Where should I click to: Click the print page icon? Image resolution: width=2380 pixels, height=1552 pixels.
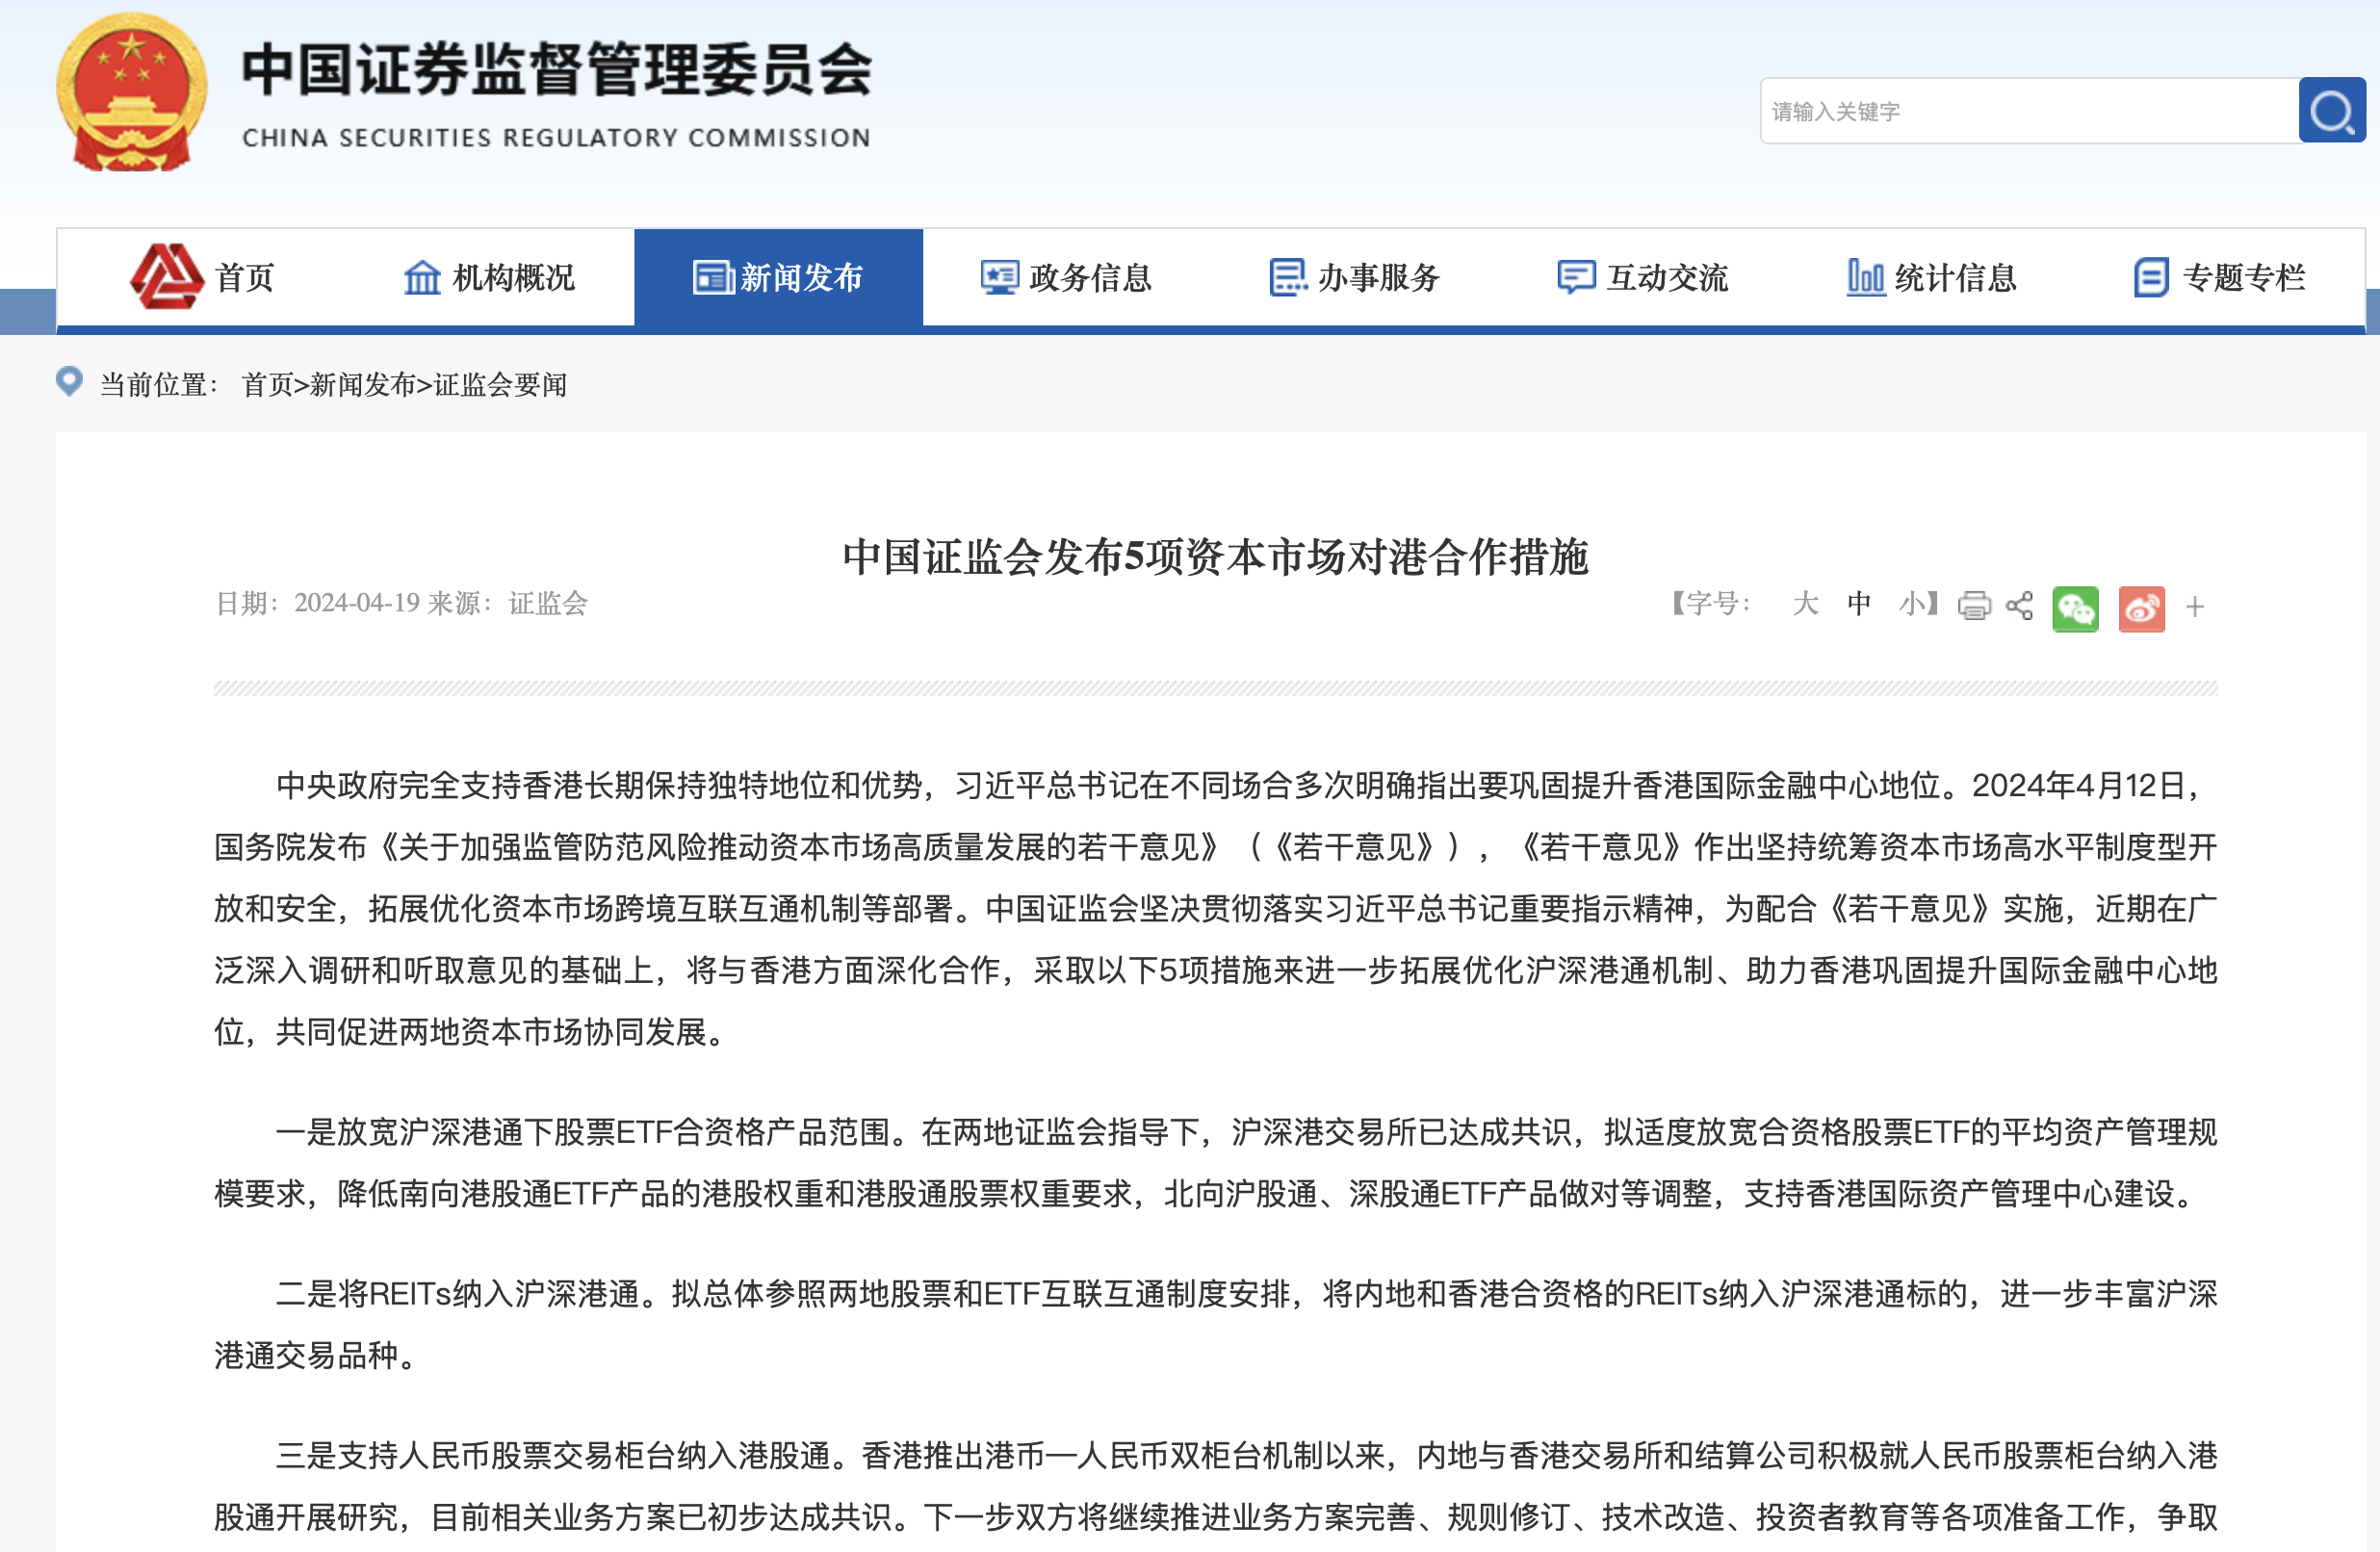1974,606
